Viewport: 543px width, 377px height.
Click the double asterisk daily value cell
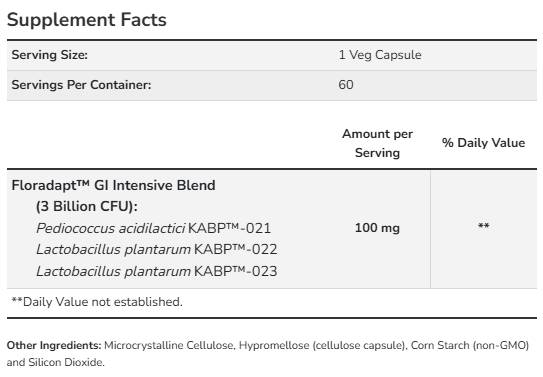coord(483,226)
